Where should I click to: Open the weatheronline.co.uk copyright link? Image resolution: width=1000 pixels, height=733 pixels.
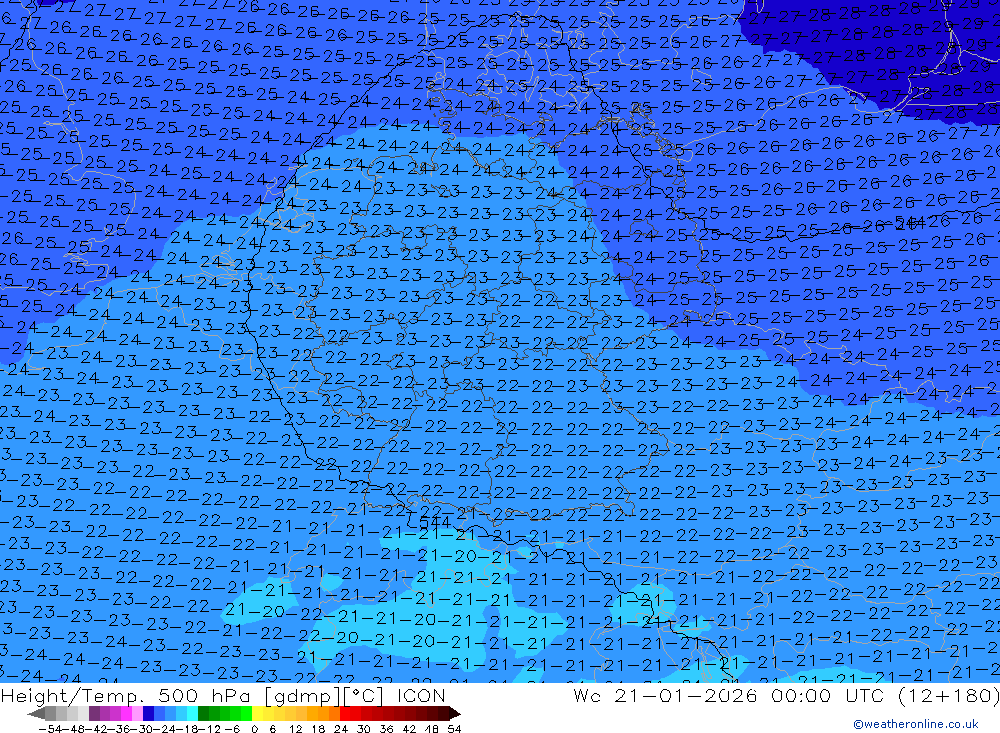pyautogui.click(x=915, y=724)
